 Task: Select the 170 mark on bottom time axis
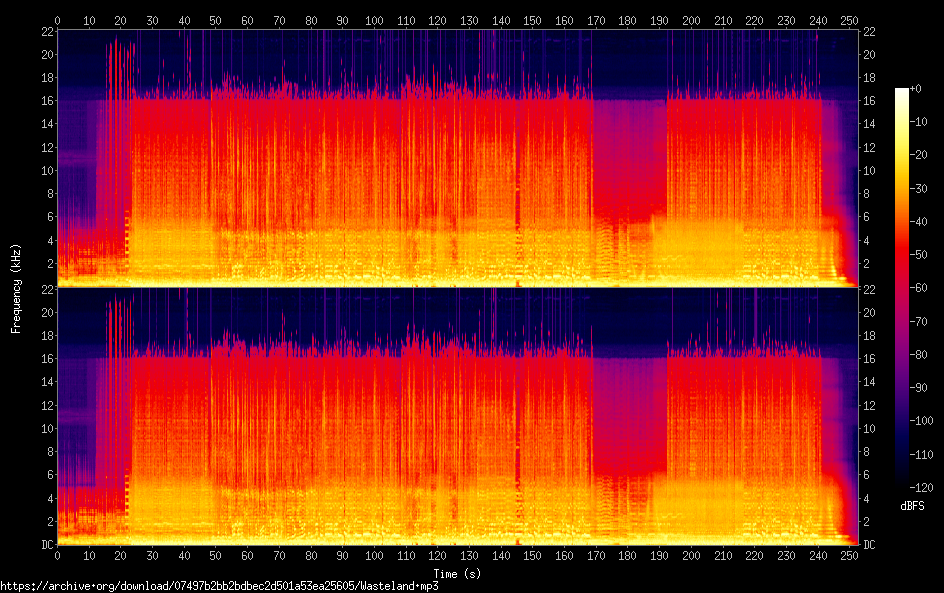pyautogui.click(x=596, y=556)
